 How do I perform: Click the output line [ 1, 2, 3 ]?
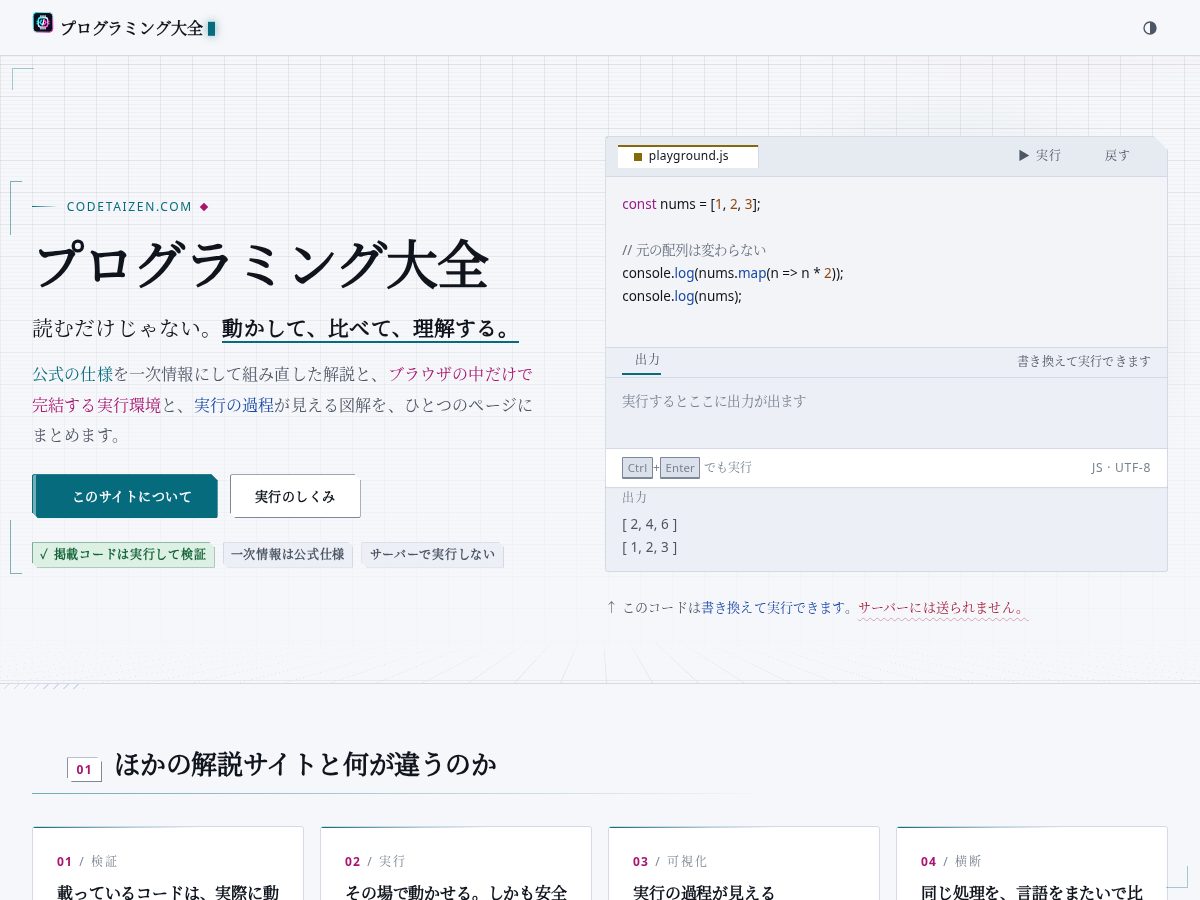click(650, 547)
